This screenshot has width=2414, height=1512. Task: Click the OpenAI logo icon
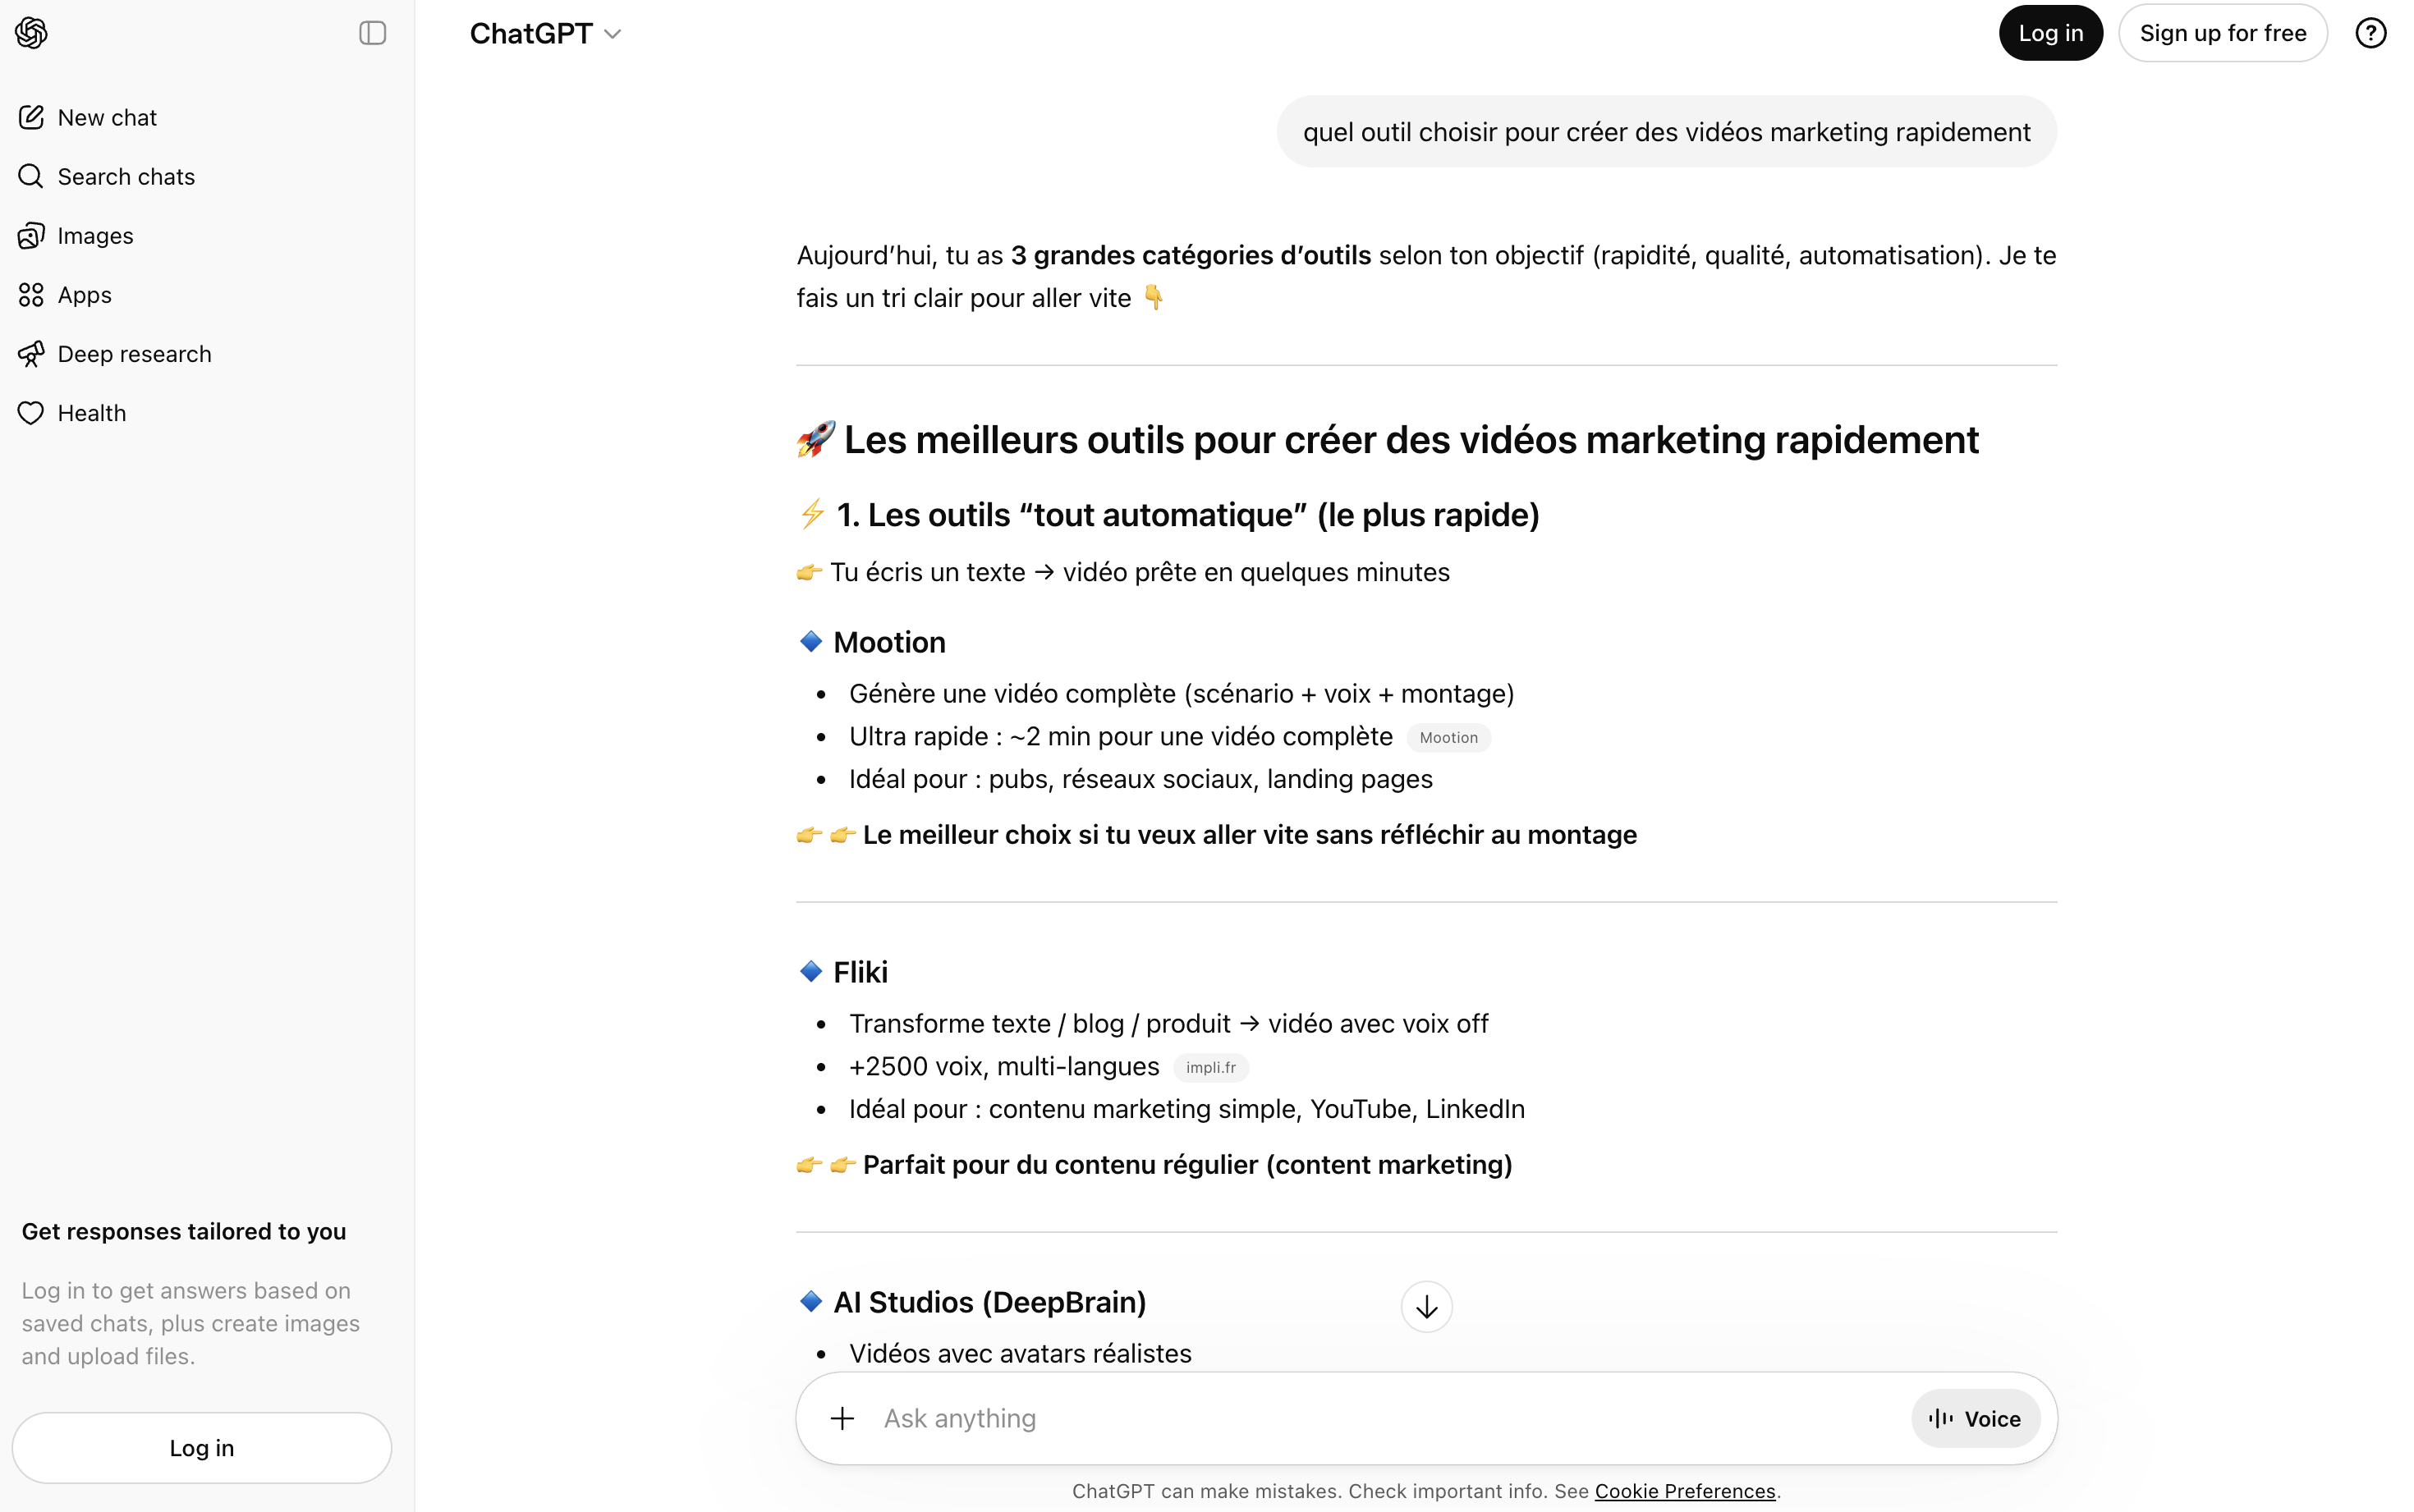[x=31, y=33]
